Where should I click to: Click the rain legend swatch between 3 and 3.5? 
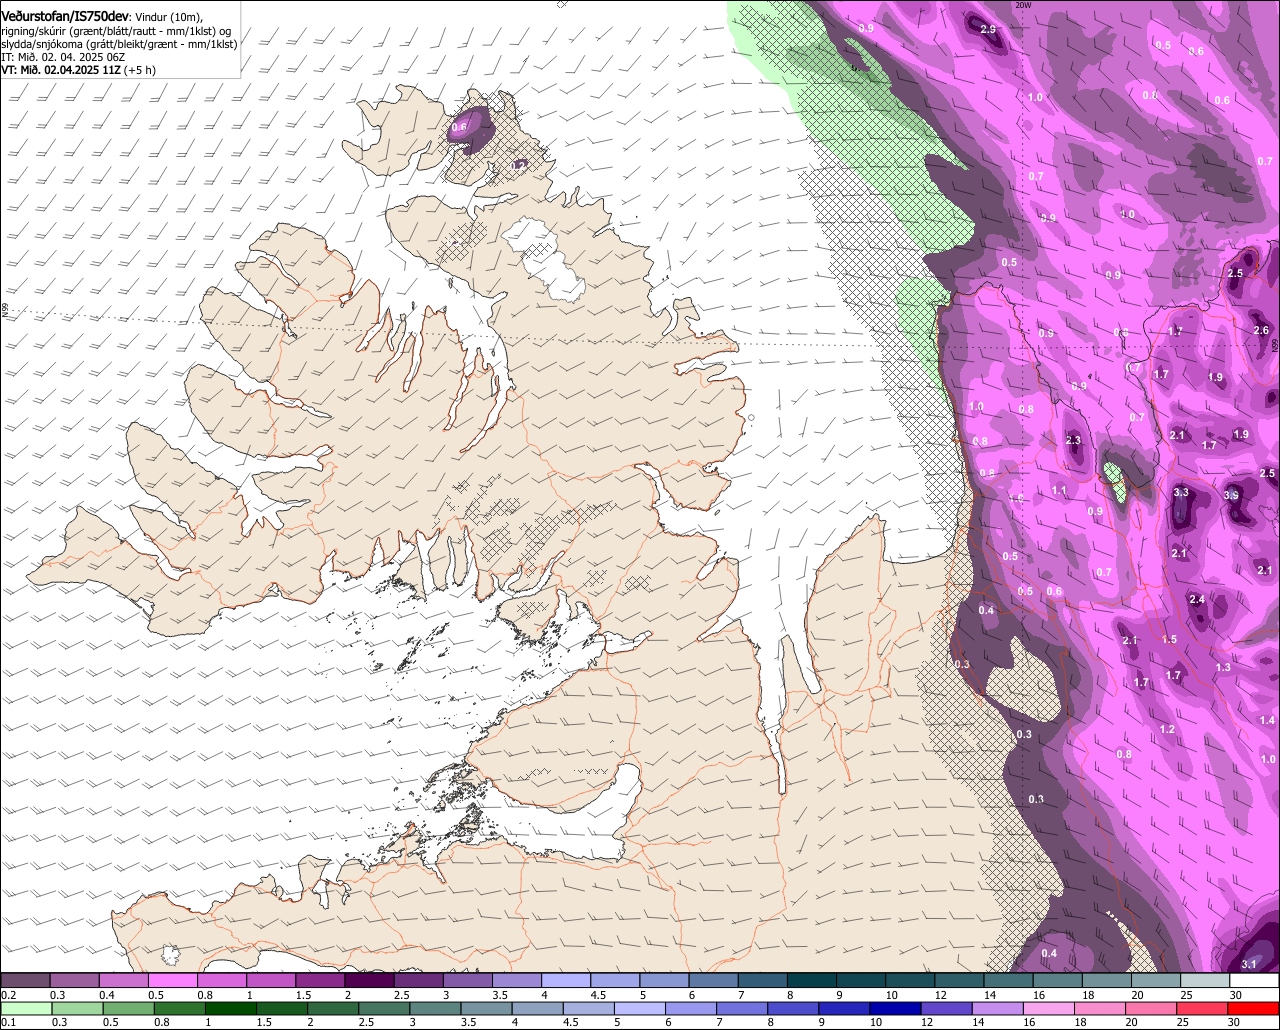point(436,1008)
